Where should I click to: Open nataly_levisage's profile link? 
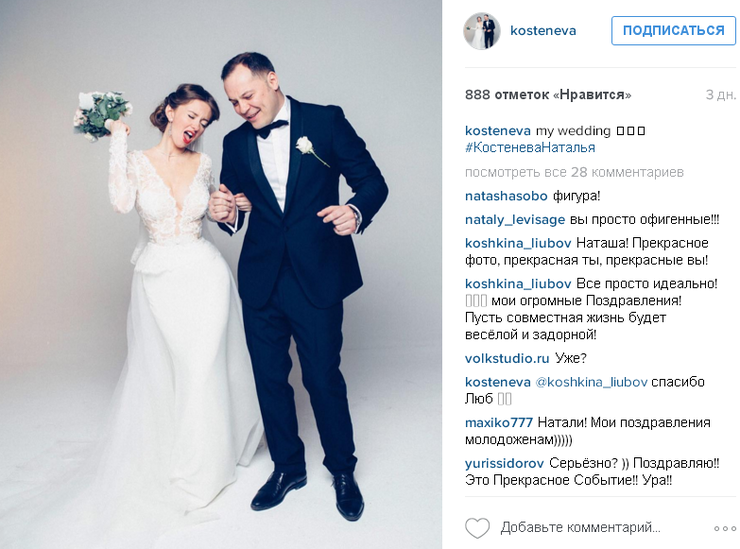515,220
